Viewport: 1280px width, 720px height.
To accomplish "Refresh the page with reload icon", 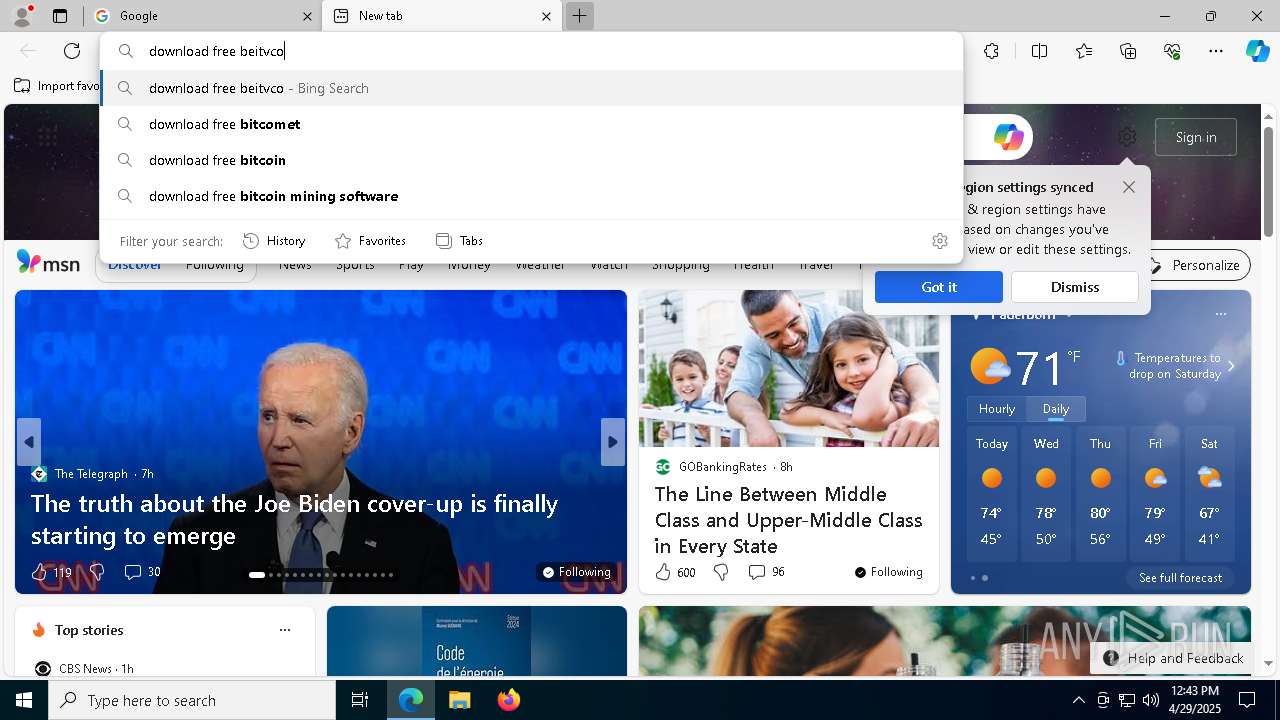I will pyautogui.click(x=72, y=51).
